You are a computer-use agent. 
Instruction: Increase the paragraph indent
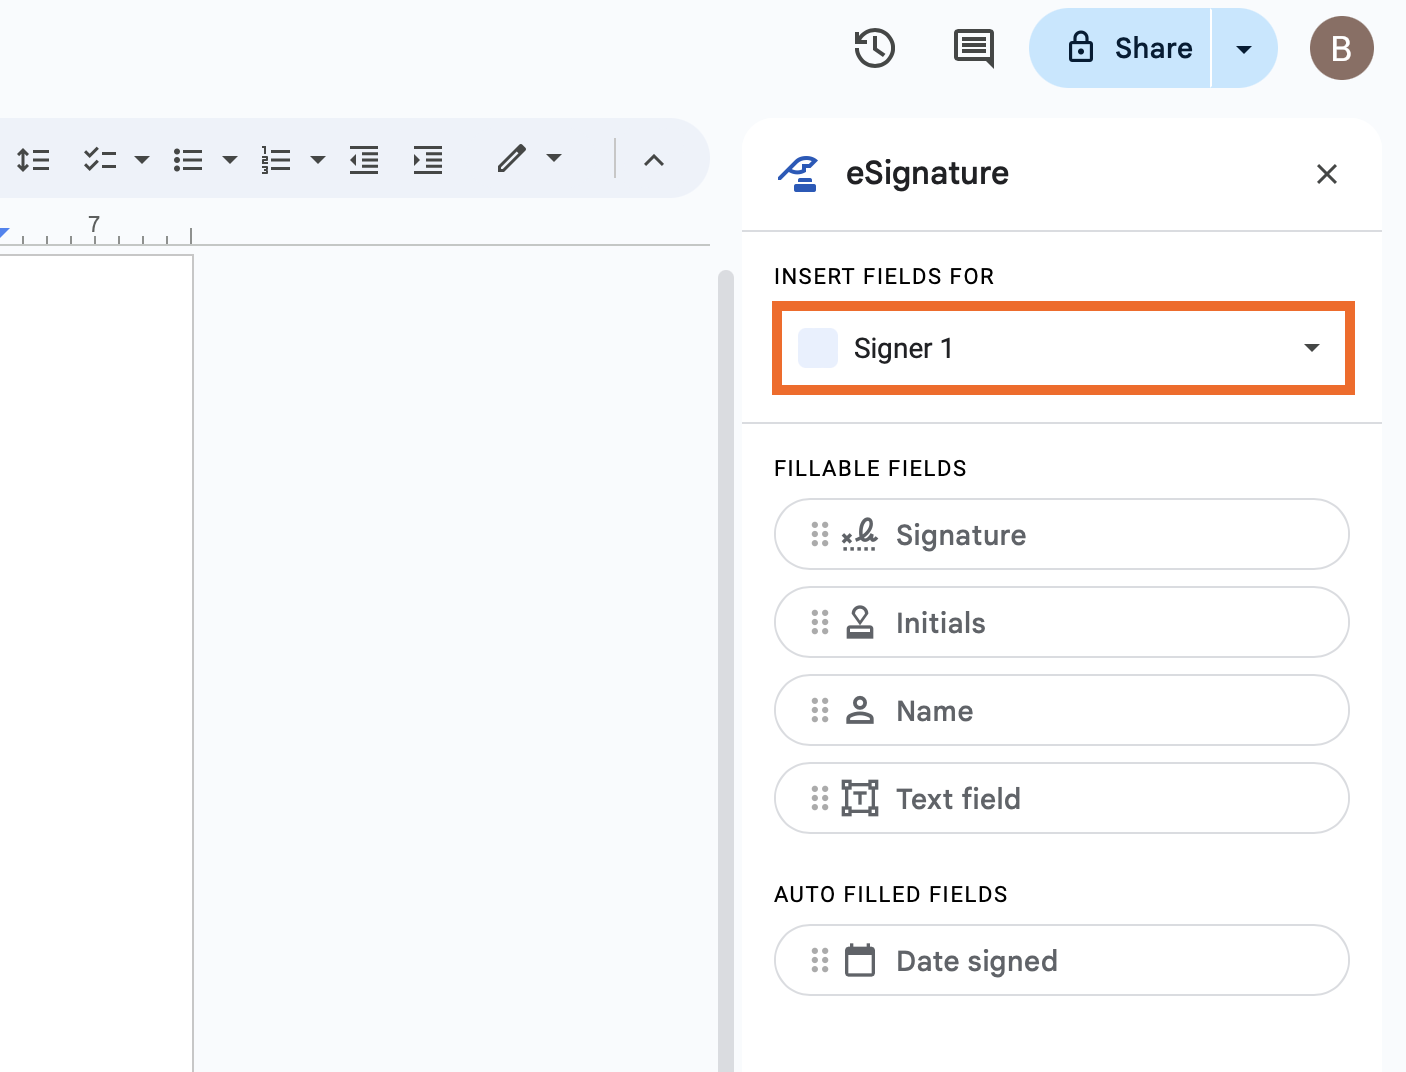(x=428, y=160)
